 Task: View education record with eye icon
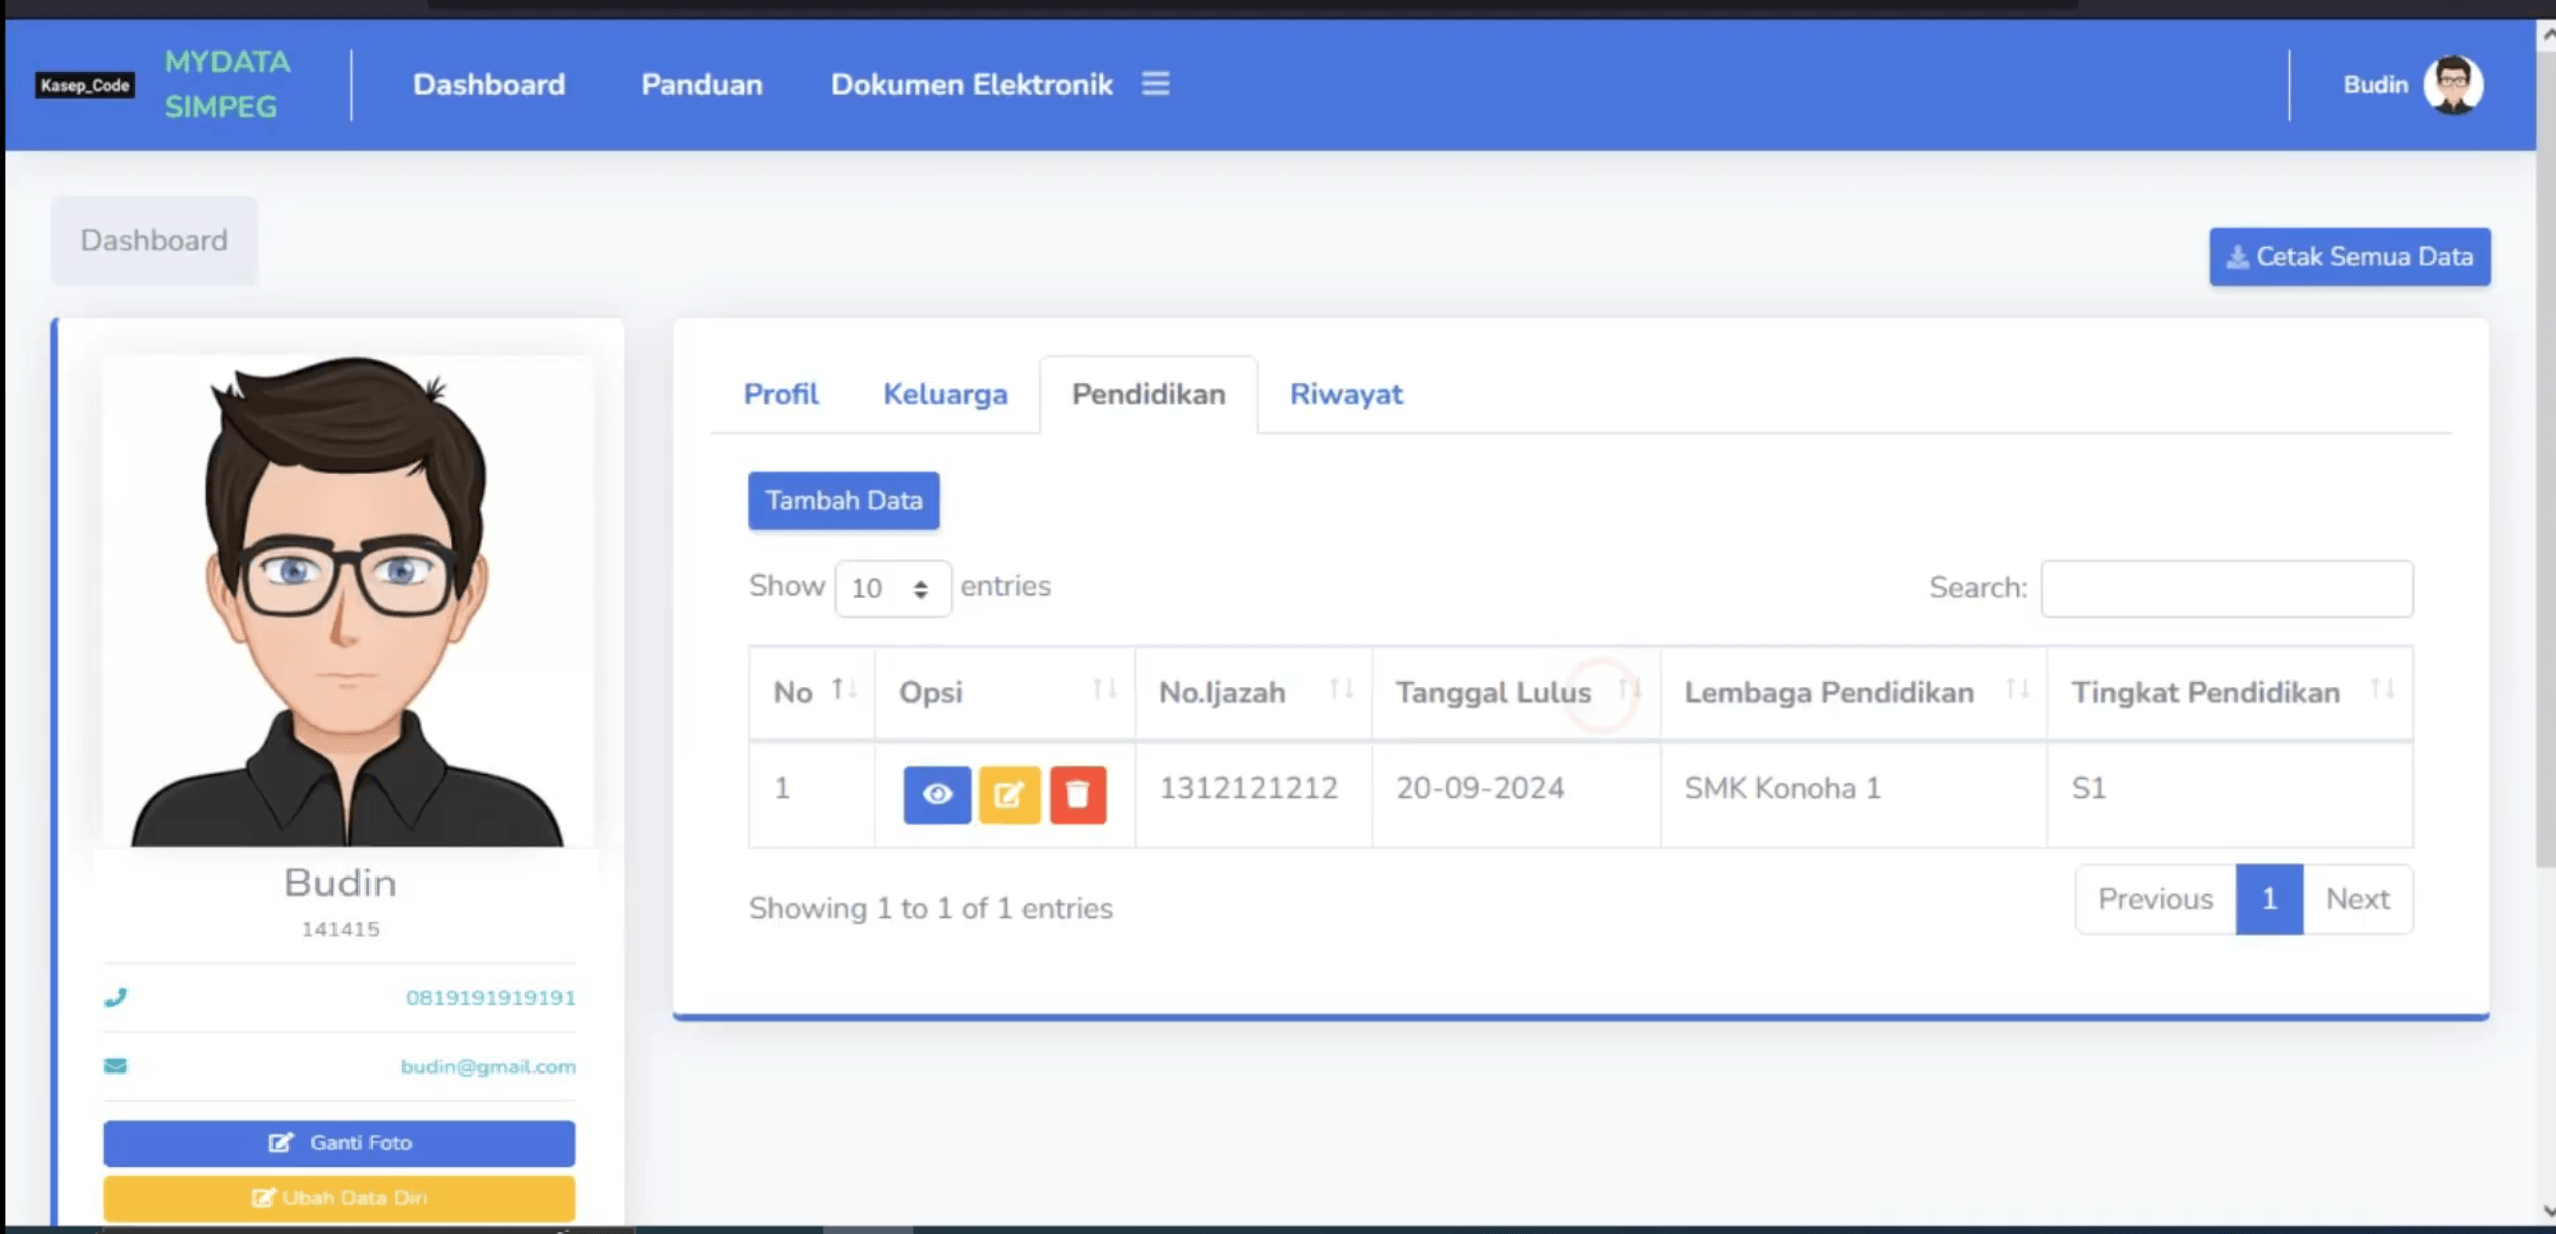coord(937,795)
